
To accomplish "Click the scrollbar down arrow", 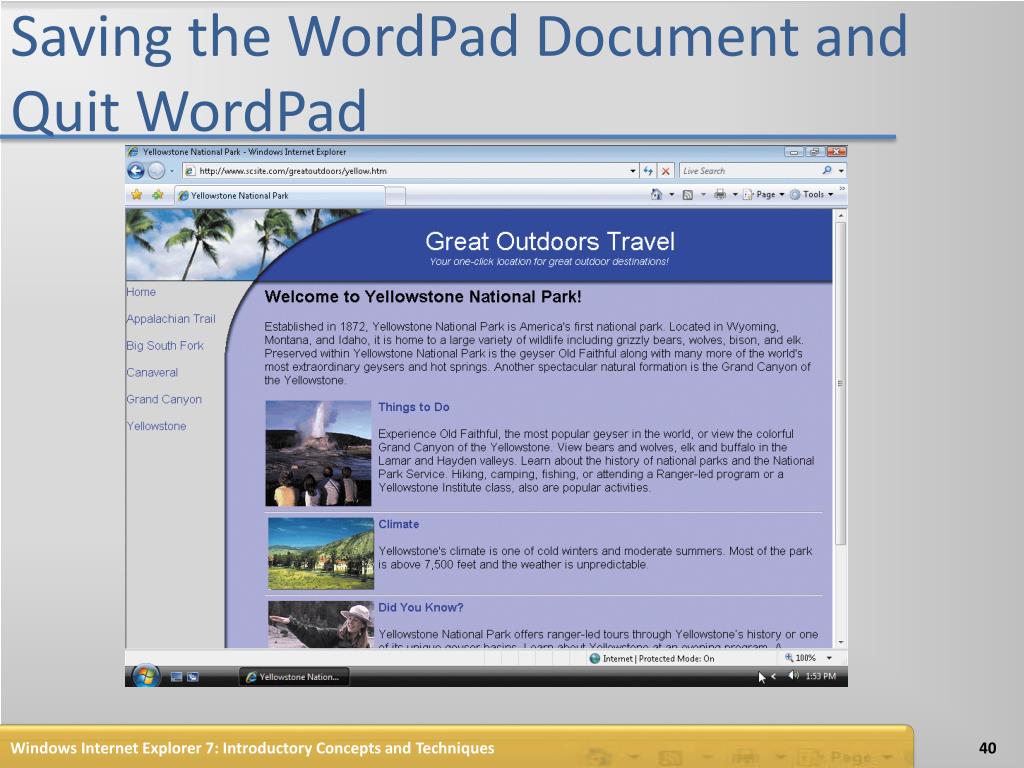I will point(840,643).
